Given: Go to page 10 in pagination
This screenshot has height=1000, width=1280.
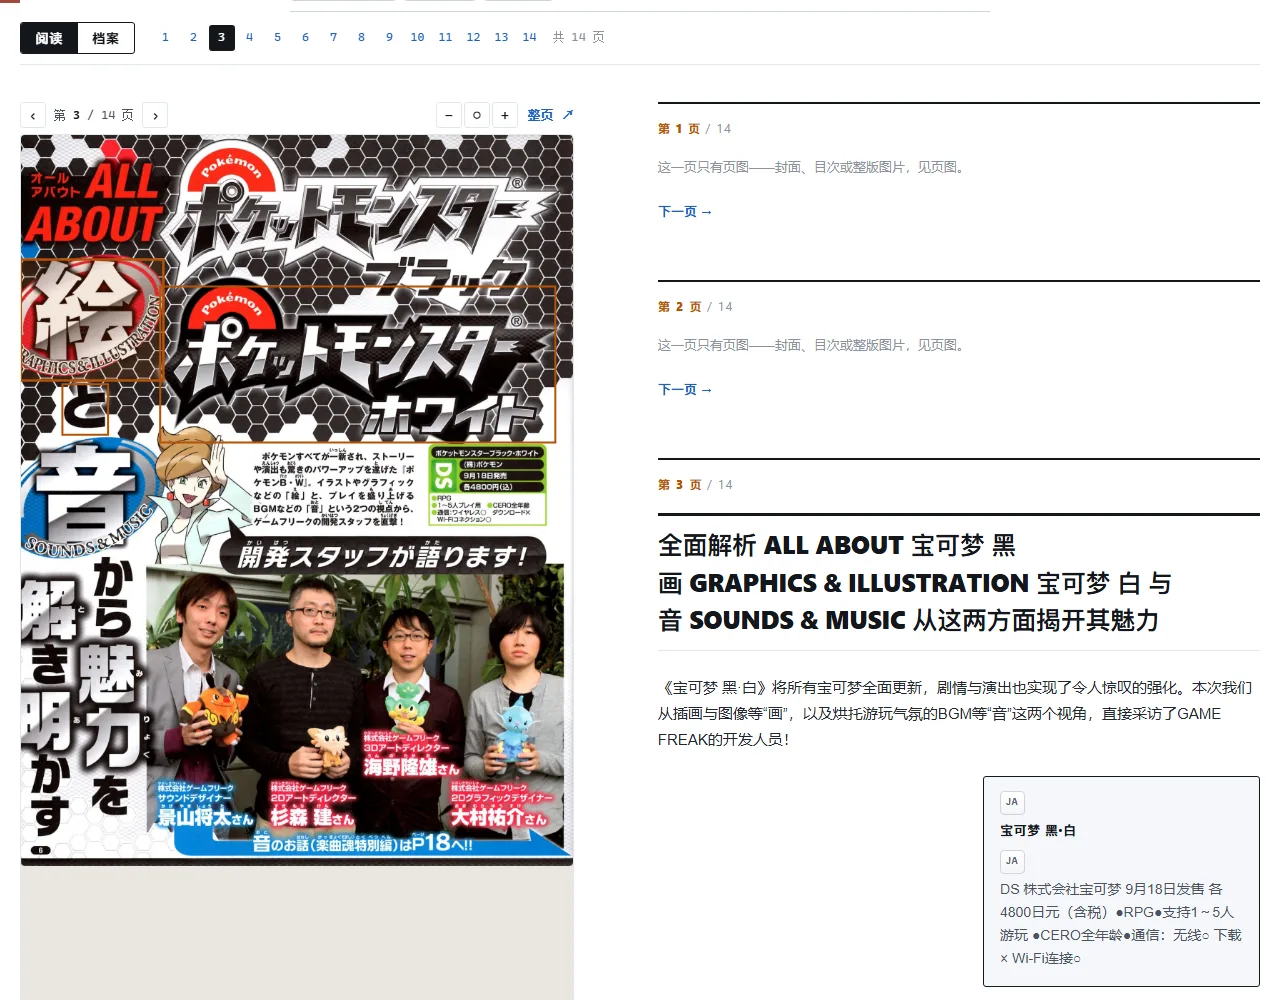Looking at the screenshot, I should click(417, 37).
